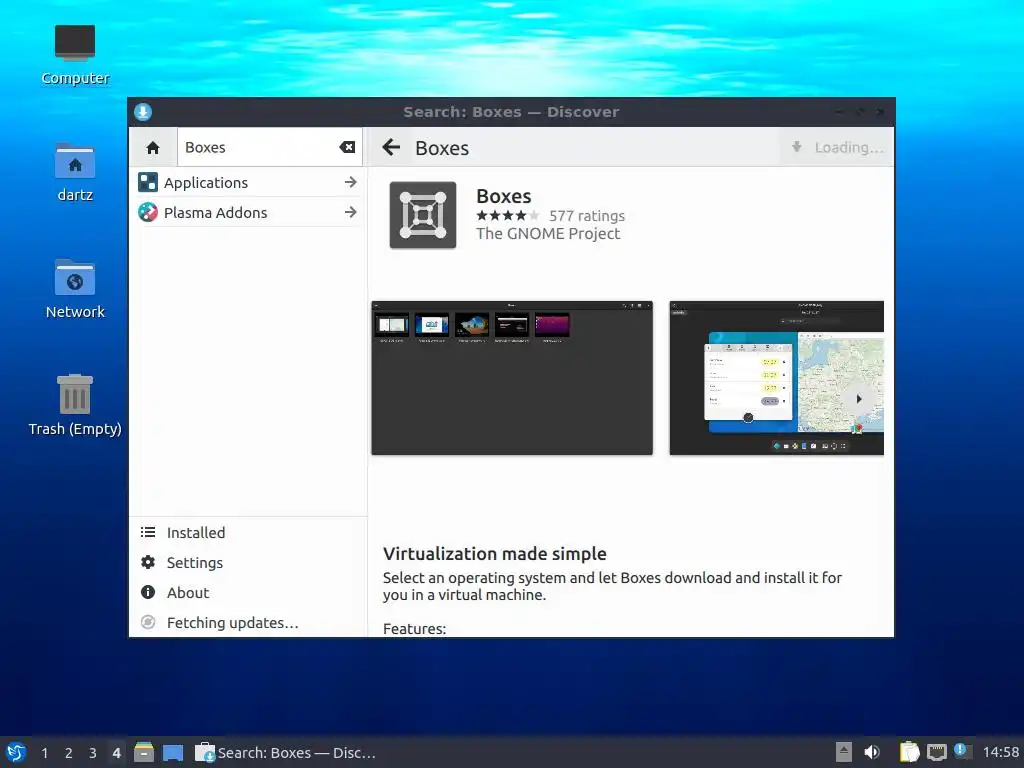Open removable media tray icon
The image size is (1024, 768).
(x=844, y=752)
